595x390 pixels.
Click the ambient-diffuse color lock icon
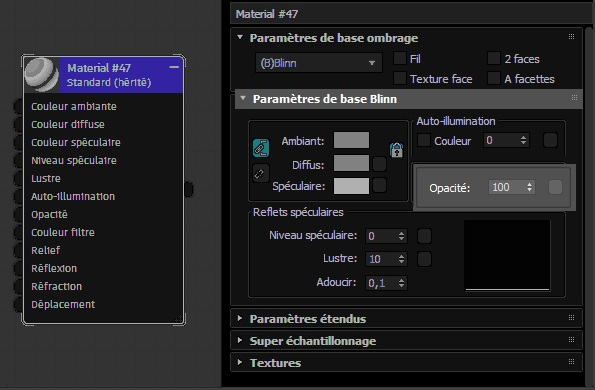pos(261,148)
